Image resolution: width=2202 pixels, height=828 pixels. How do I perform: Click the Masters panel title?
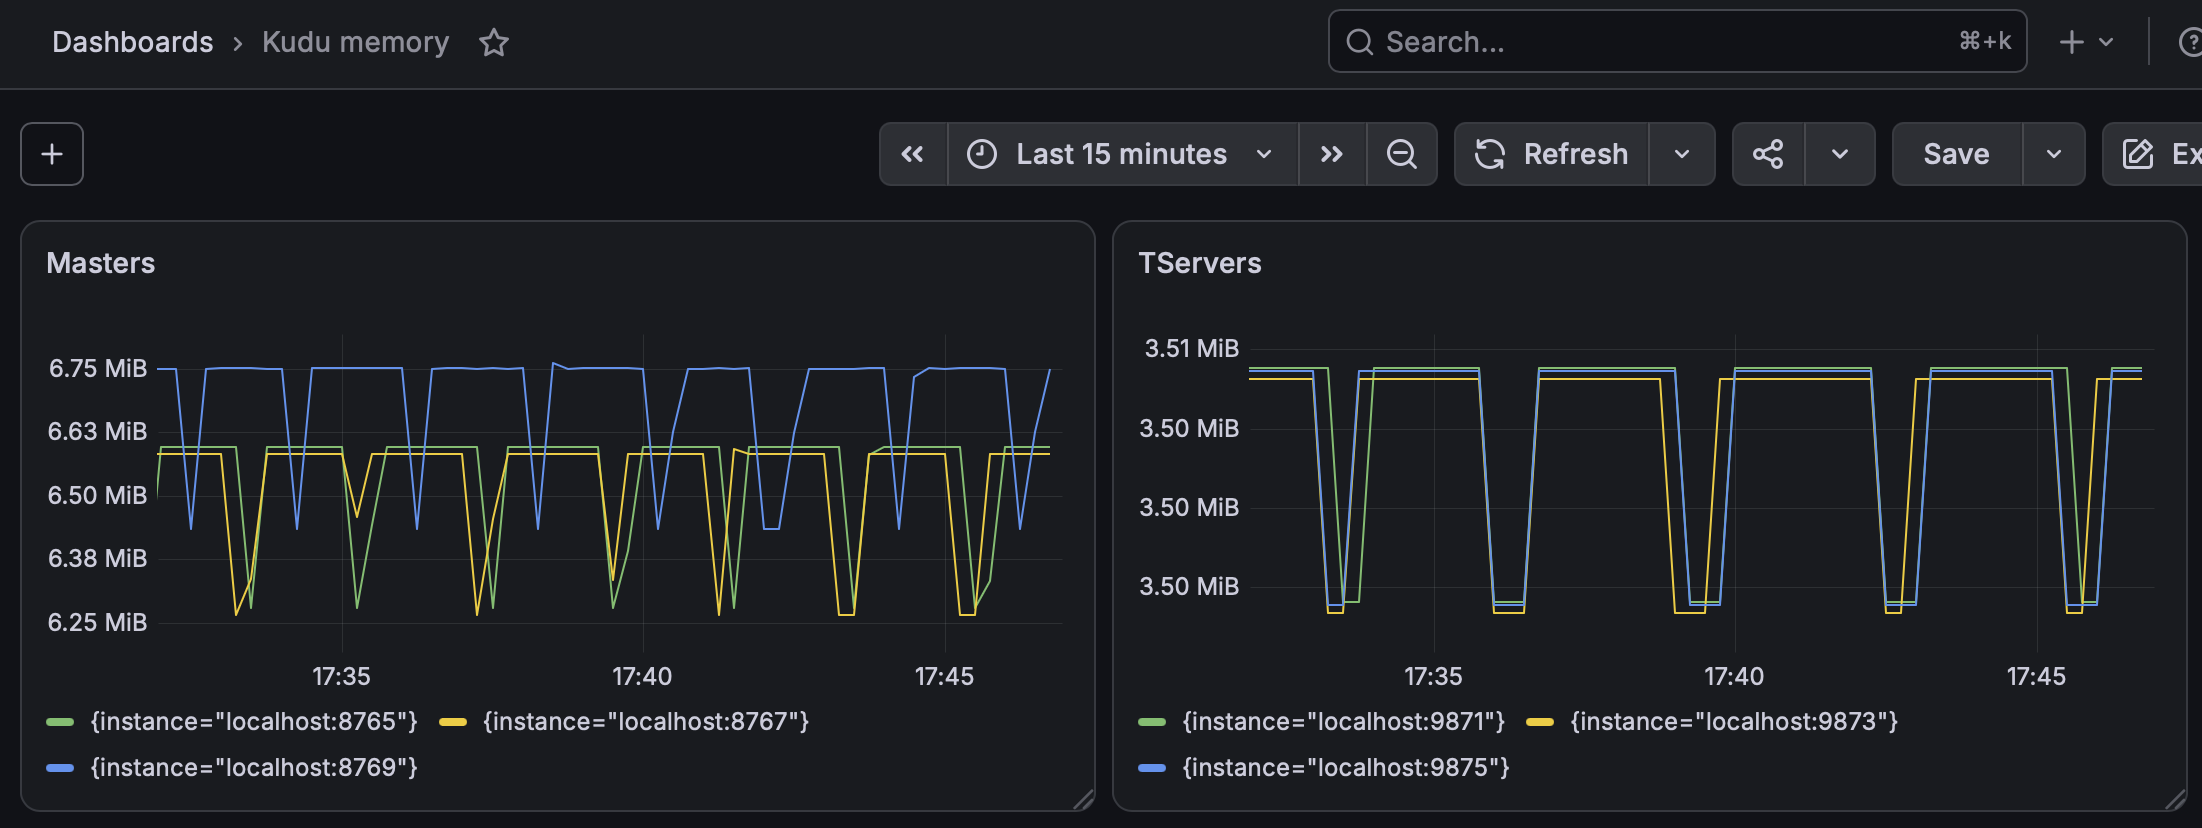[101, 263]
